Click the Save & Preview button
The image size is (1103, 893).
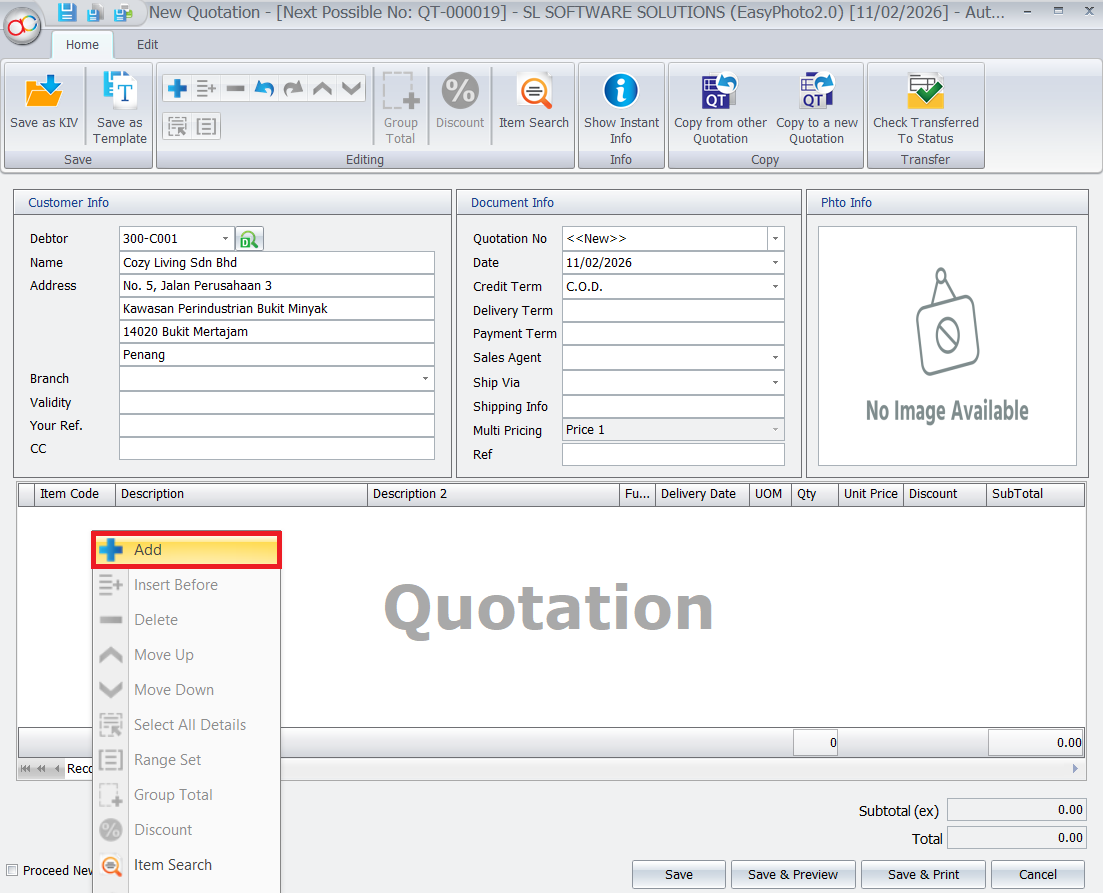[793, 874]
